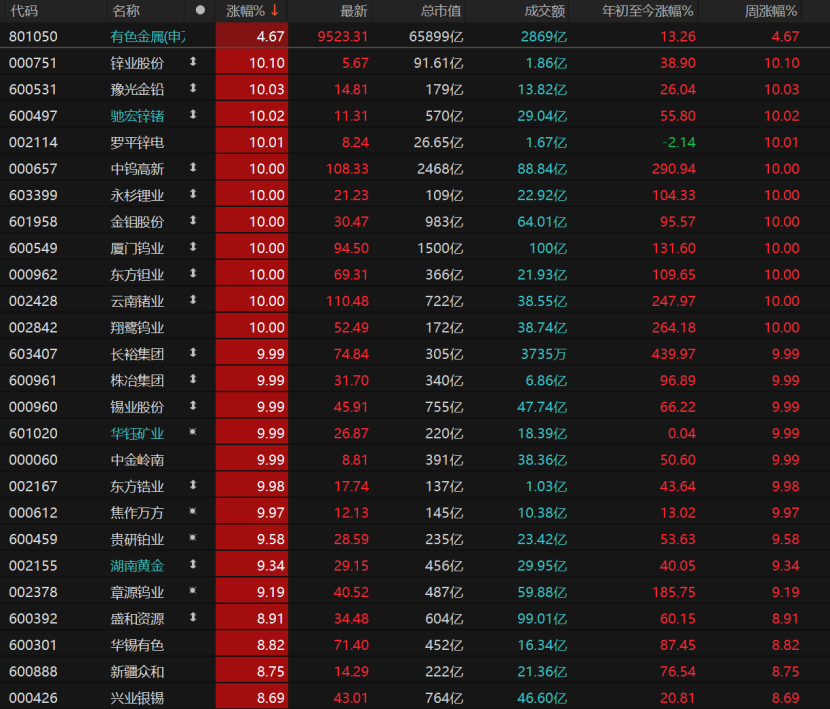Click the orange descending sort arrow

(x=275, y=11)
